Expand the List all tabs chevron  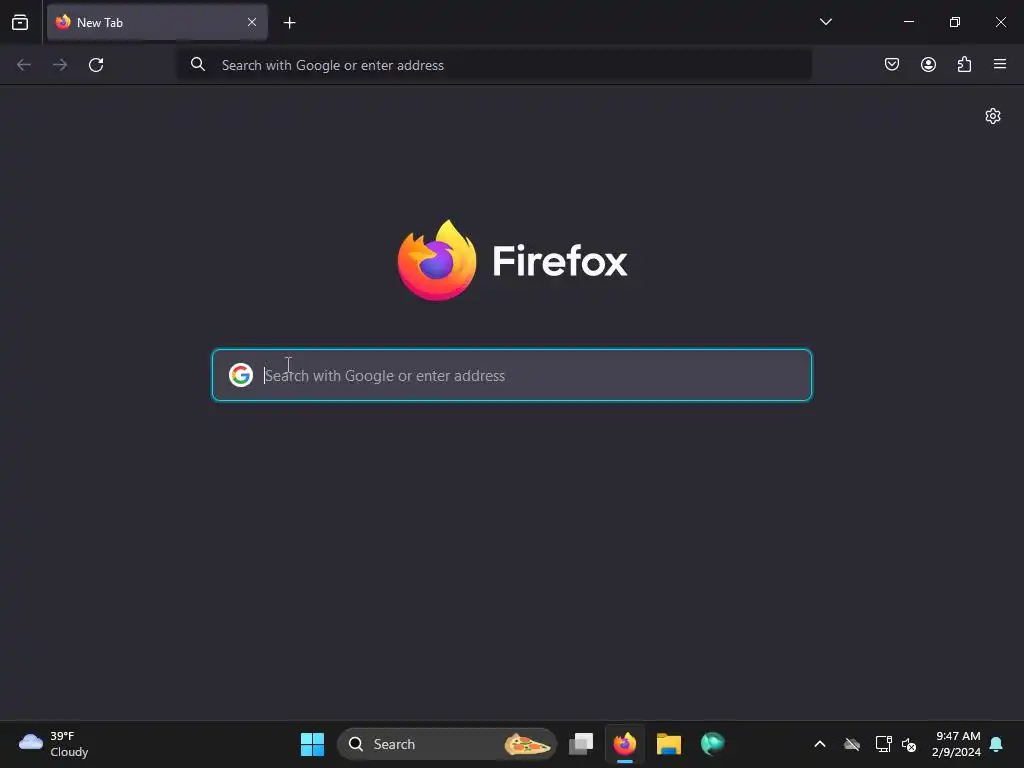pyautogui.click(x=825, y=22)
